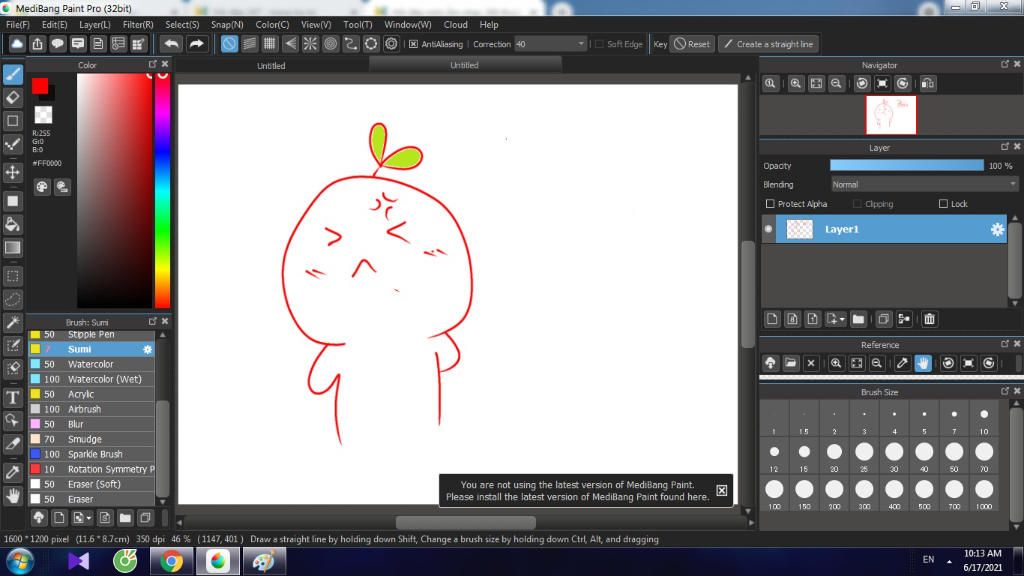The image size is (1024, 576).
Task: Switch to the first Untitled tab
Action: [x=271, y=66]
